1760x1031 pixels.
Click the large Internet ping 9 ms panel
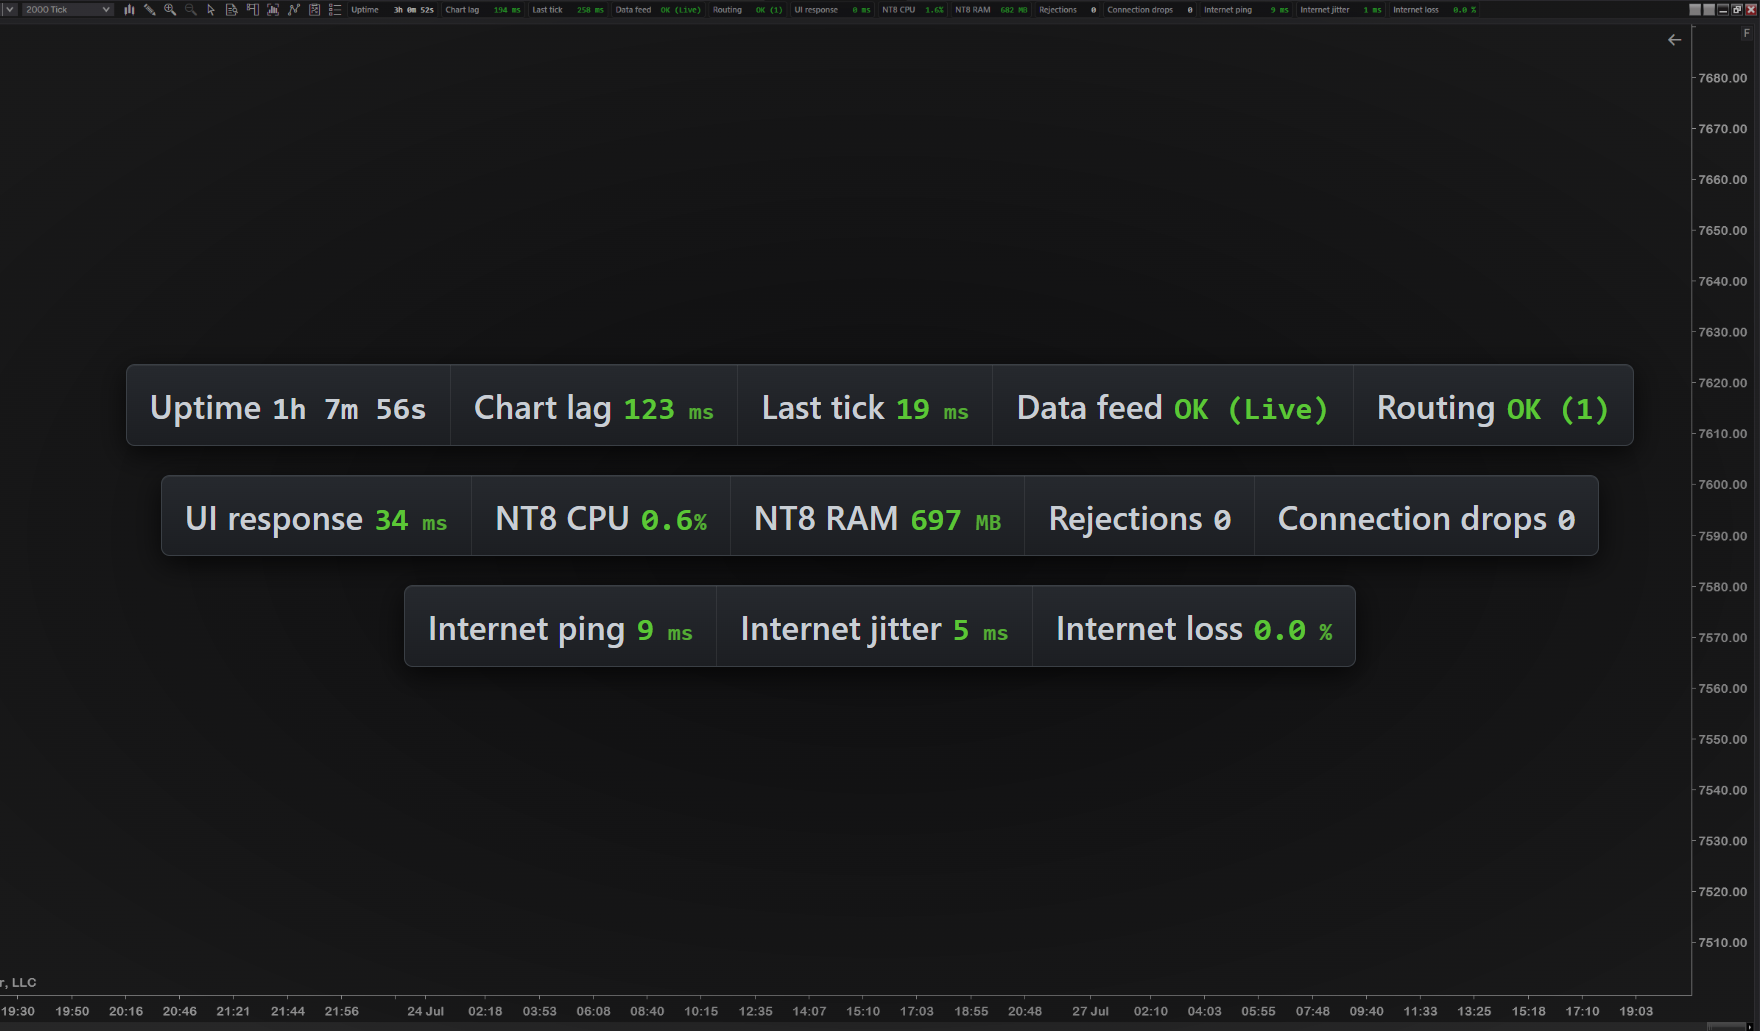[560, 626]
